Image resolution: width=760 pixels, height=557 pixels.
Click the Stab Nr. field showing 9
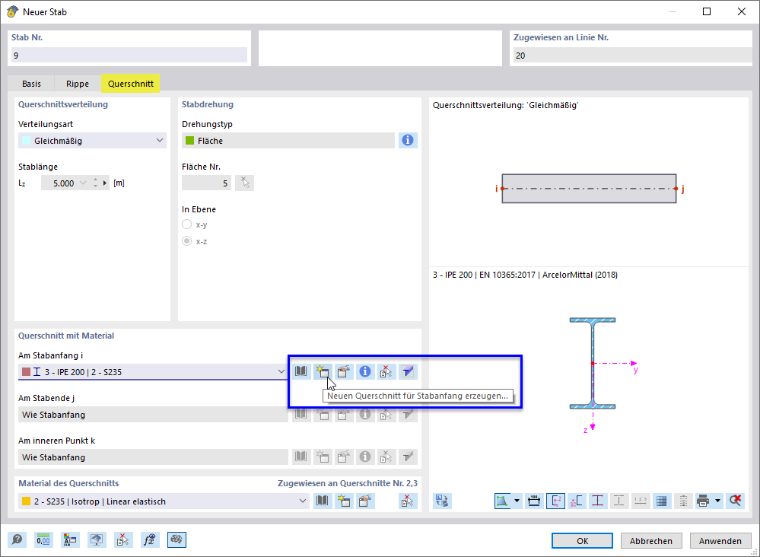(129, 55)
